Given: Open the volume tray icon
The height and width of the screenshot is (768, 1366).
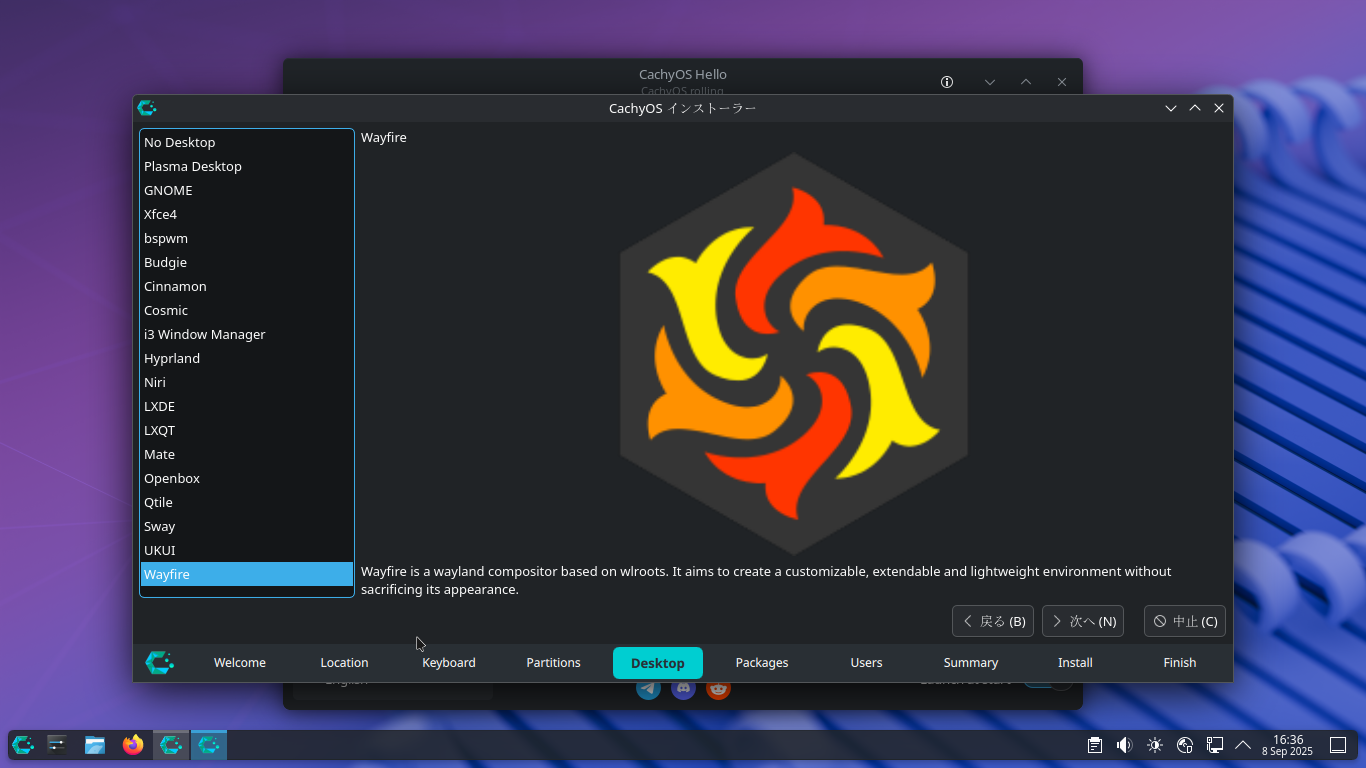Looking at the screenshot, I should coord(1125,745).
